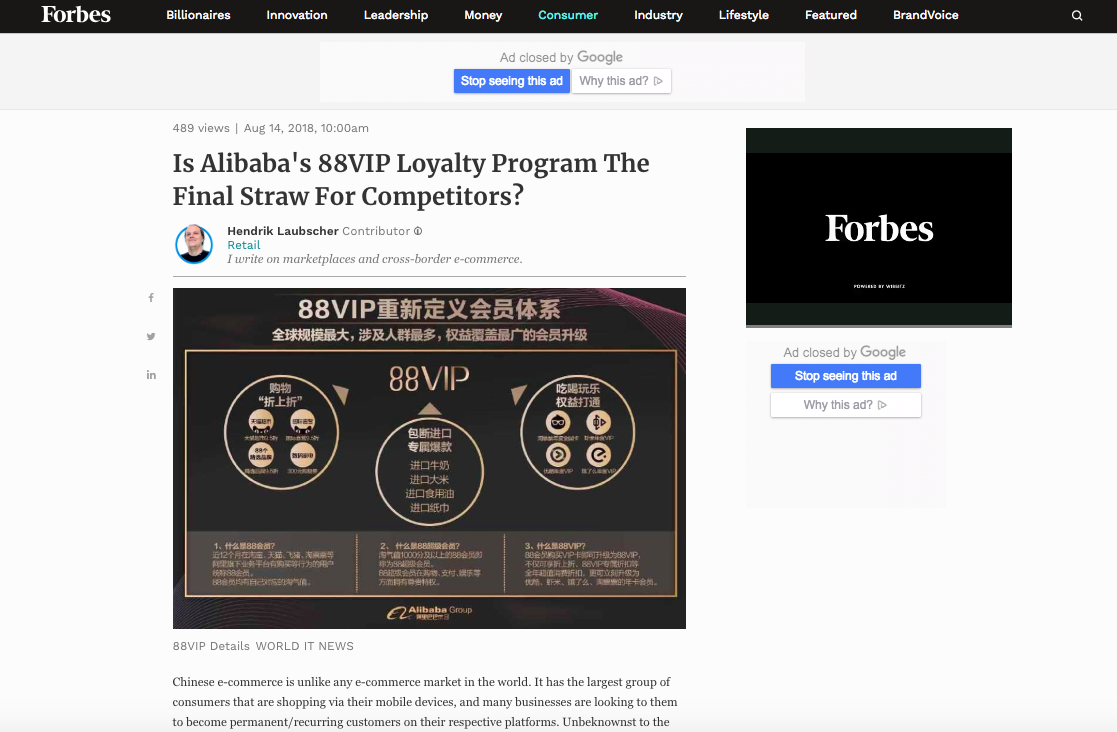Click top 'Stop seeing this ad' button

[511, 81]
